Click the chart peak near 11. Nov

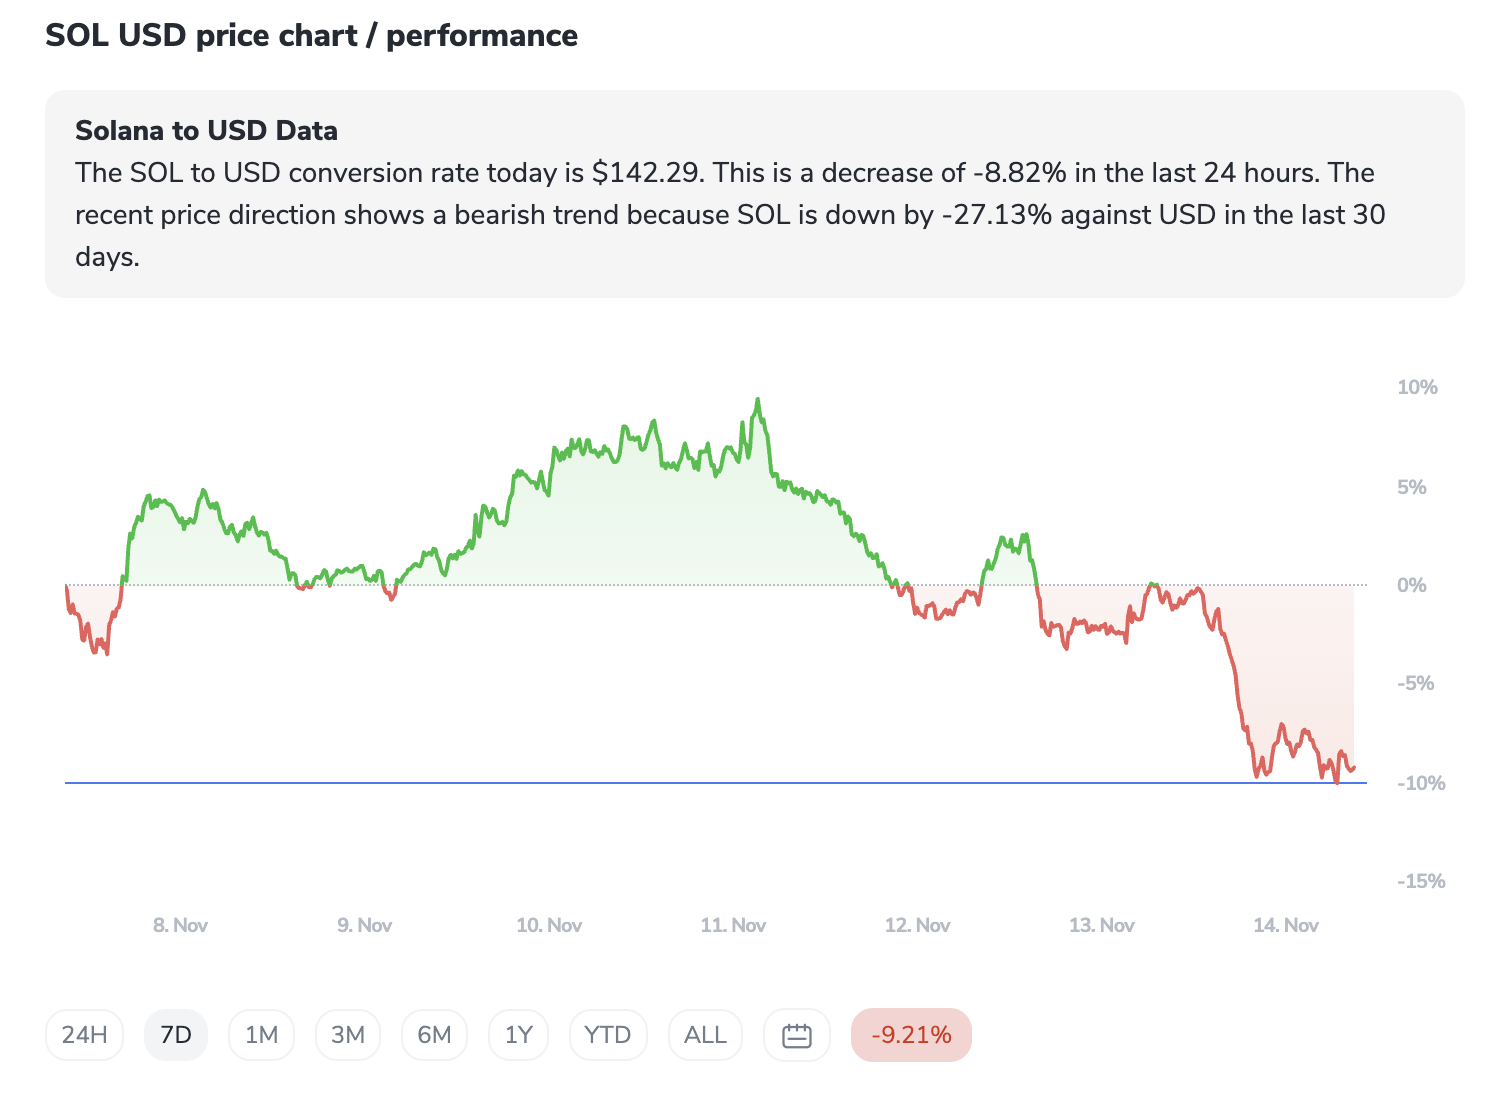click(758, 400)
